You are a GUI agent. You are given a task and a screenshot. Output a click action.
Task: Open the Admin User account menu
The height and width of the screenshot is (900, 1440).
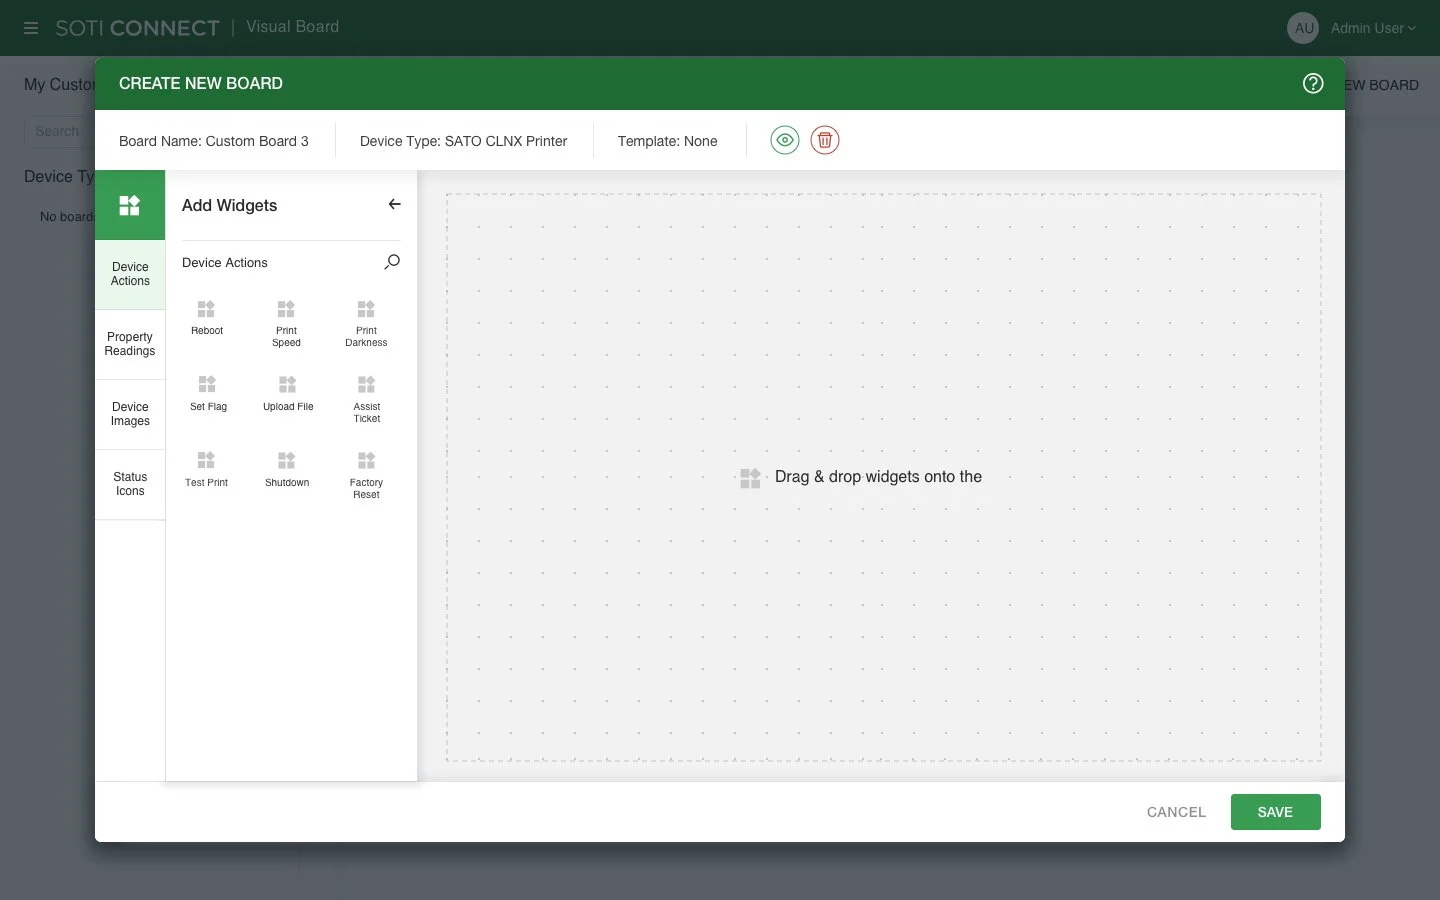[x=1372, y=28]
